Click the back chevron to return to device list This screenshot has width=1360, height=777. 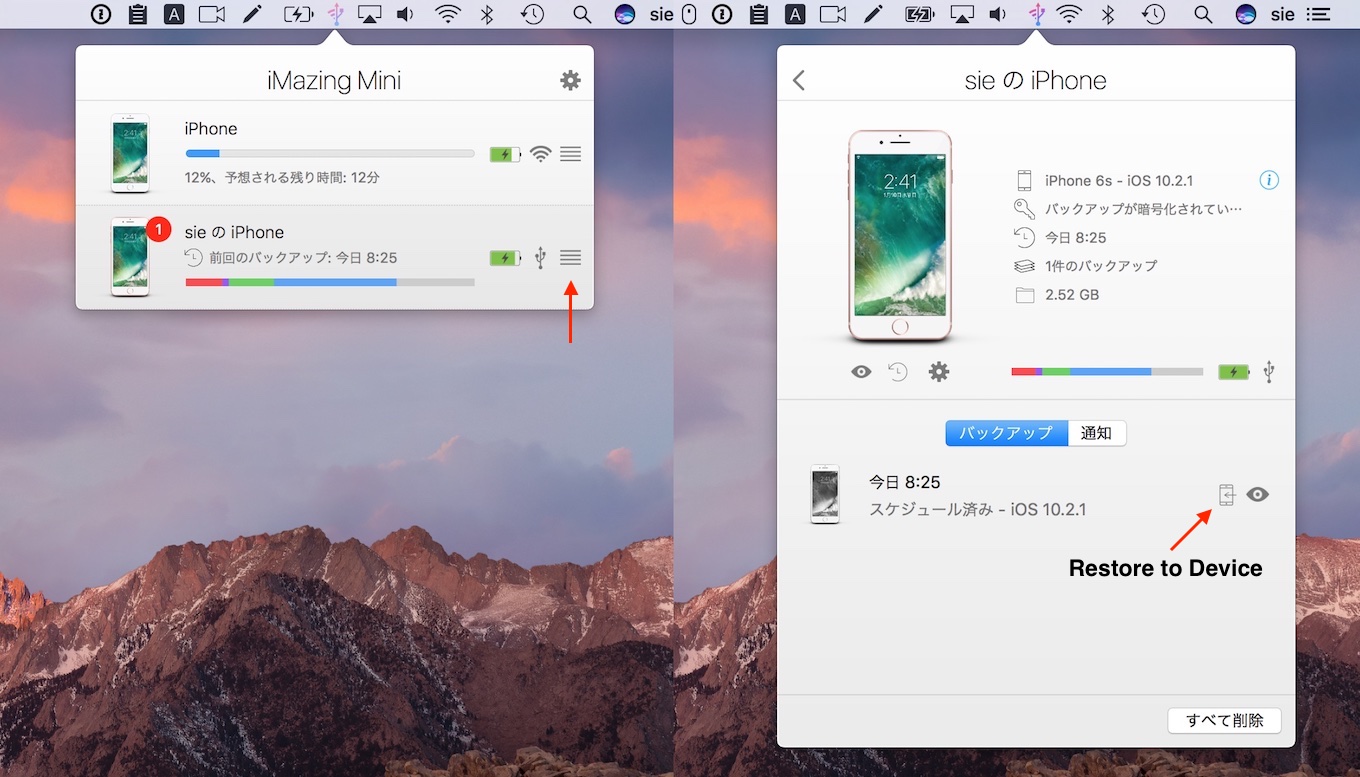pyautogui.click(x=798, y=80)
